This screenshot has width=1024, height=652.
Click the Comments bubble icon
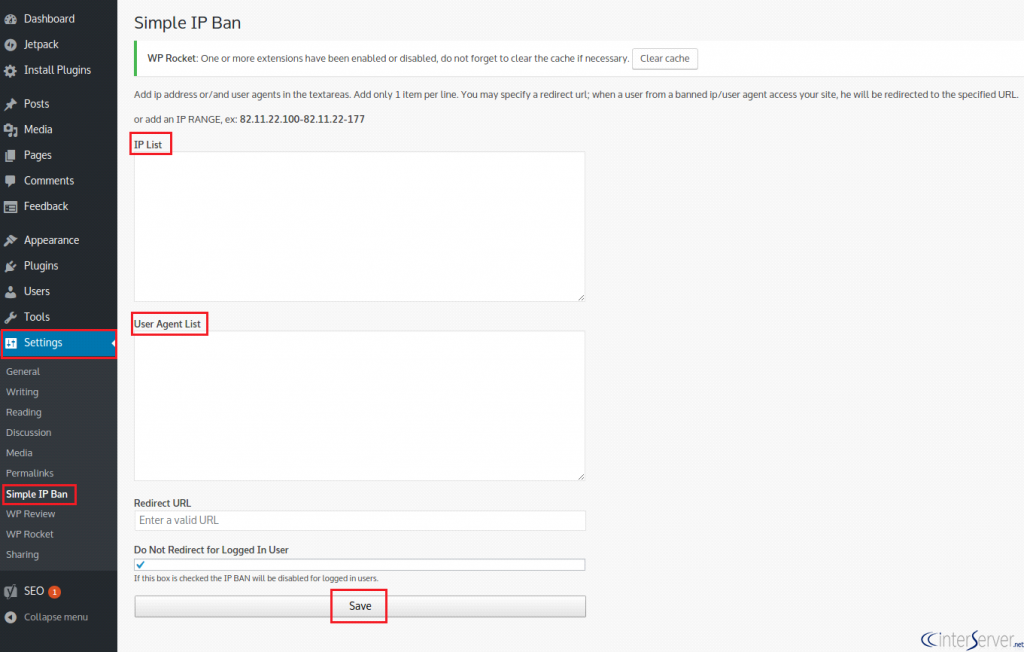pos(10,181)
